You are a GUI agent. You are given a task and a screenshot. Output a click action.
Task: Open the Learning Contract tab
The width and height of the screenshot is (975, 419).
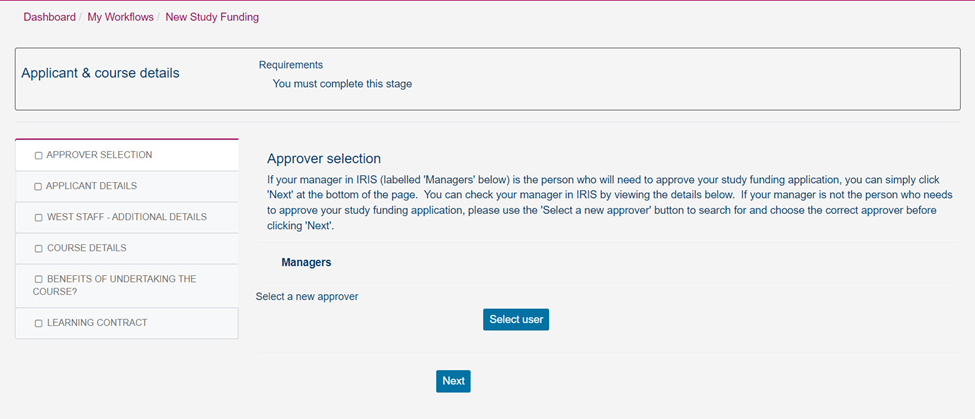[96, 323]
